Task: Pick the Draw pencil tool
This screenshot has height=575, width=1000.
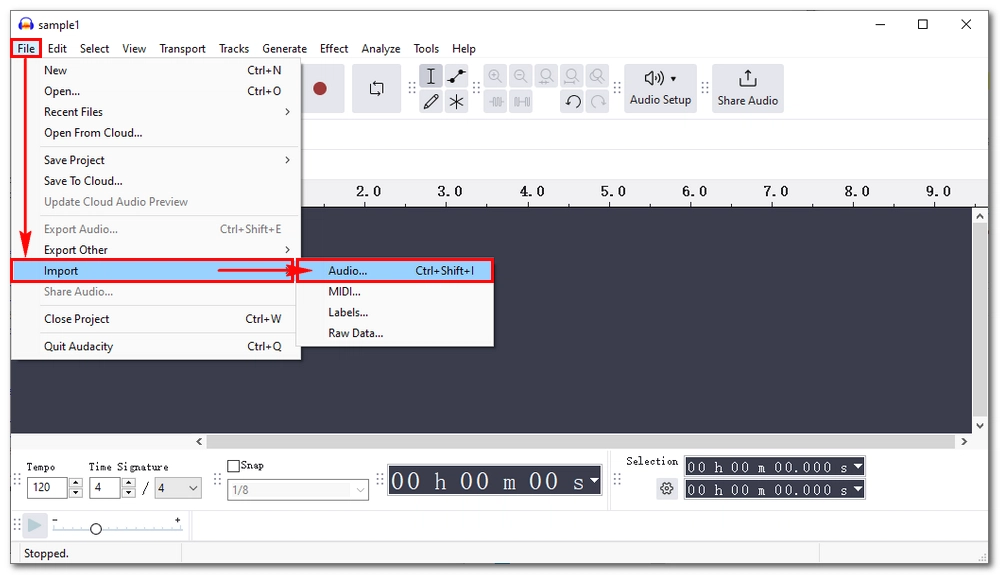Action: pyautogui.click(x=431, y=101)
